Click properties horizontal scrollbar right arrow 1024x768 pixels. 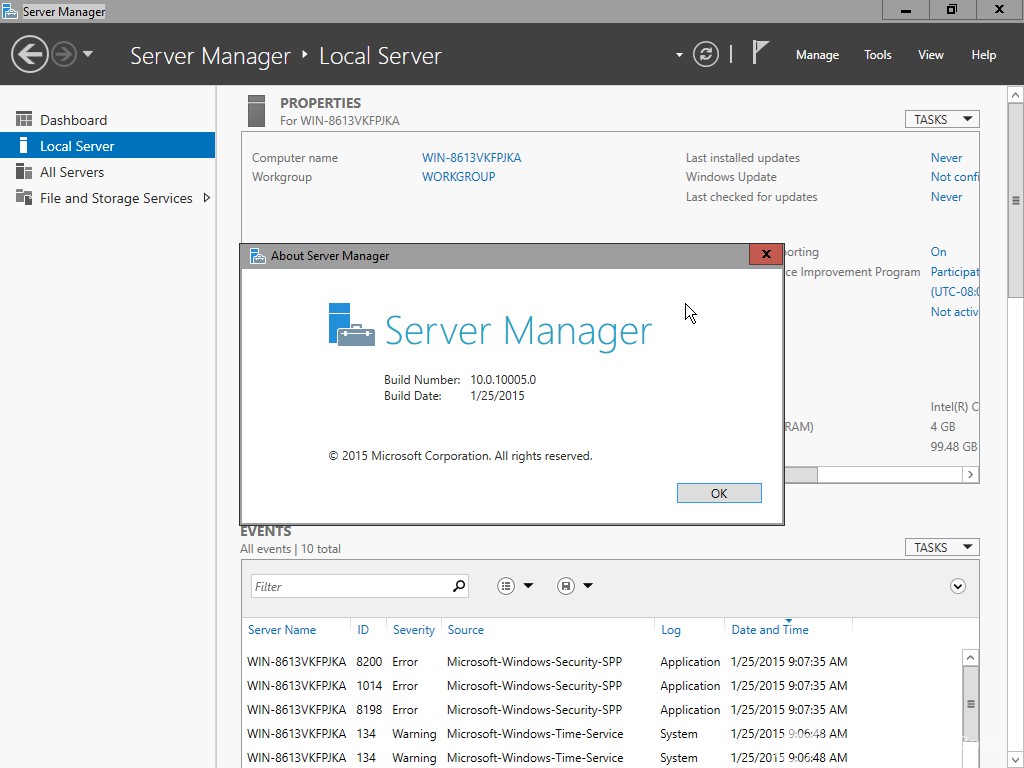coord(970,475)
